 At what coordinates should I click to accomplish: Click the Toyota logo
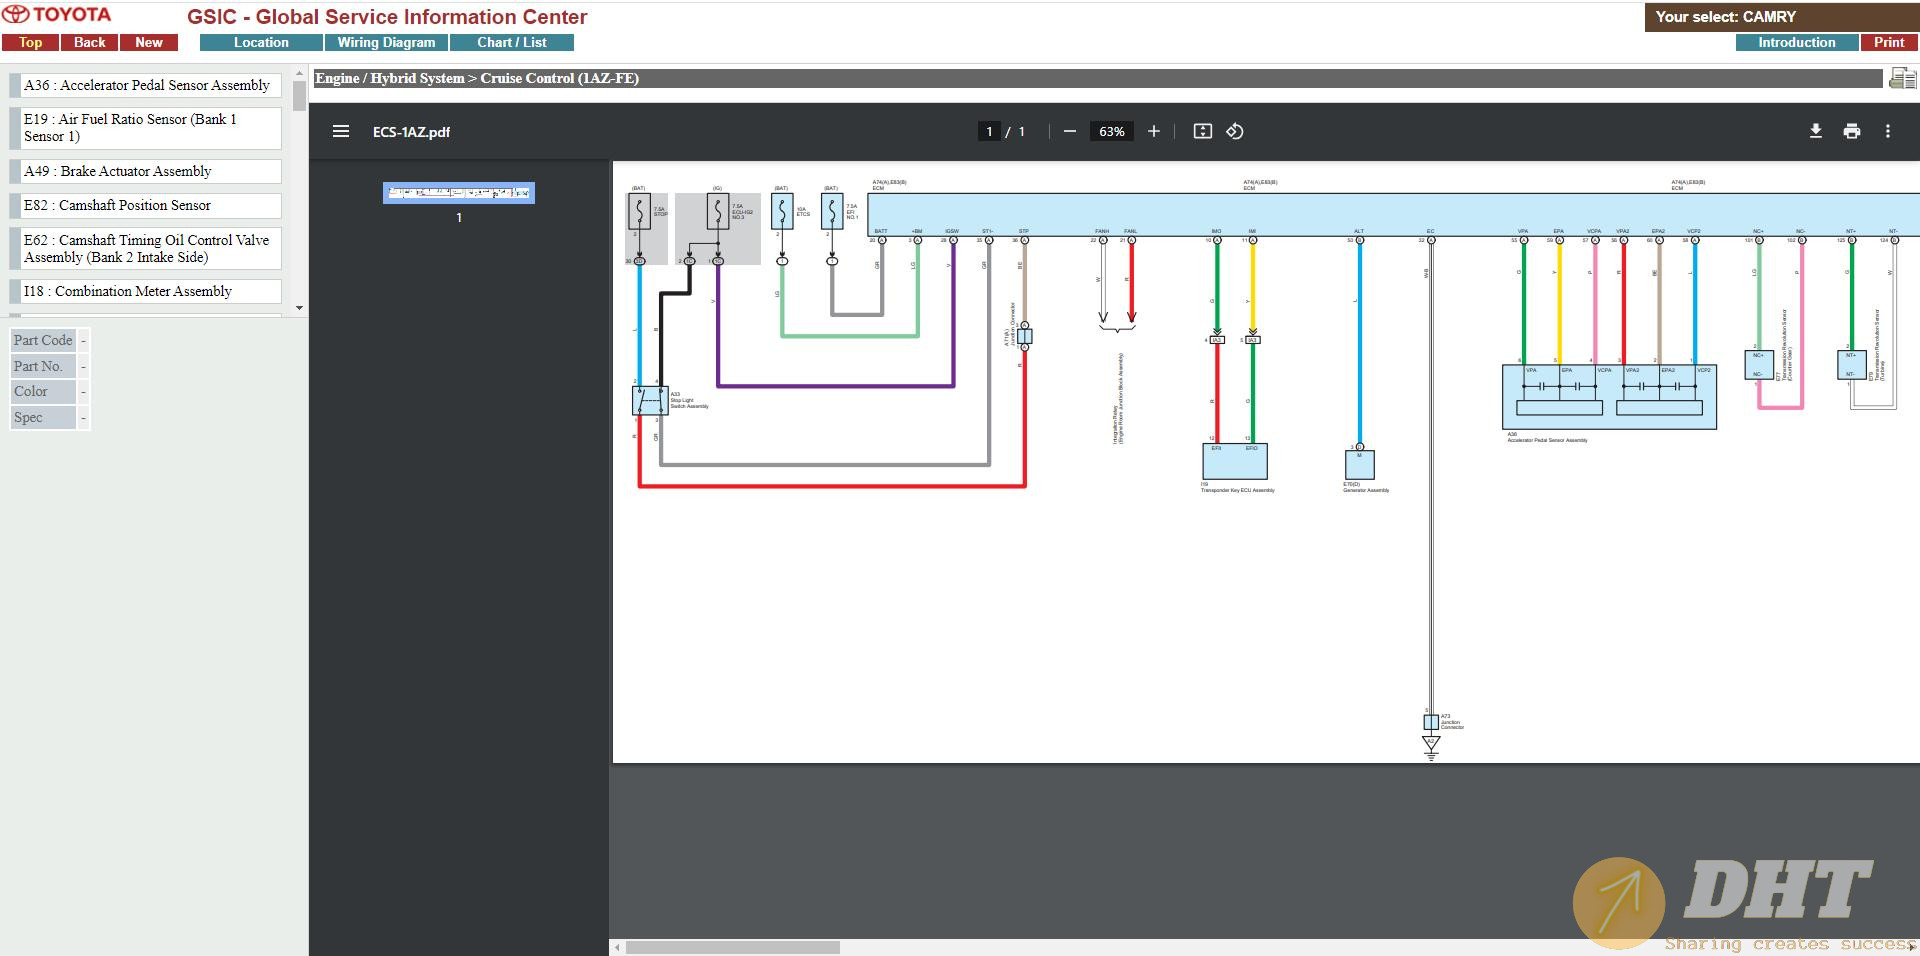pyautogui.click(x=57, y=15)
